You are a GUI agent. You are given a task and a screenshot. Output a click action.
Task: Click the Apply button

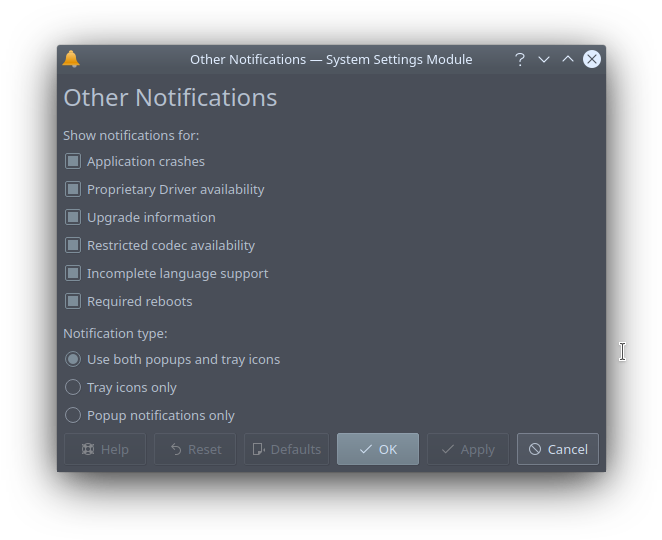click(468, 449)
